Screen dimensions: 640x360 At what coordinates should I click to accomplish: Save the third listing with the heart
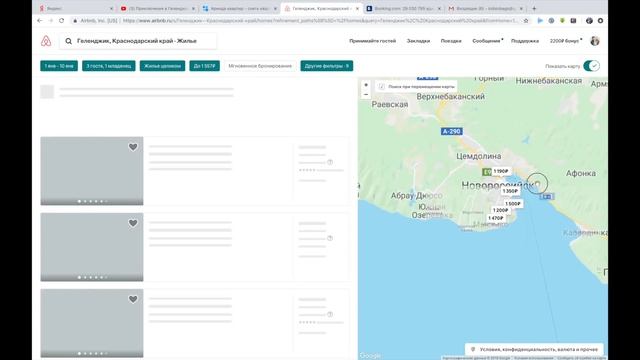[x=133, y=299]
